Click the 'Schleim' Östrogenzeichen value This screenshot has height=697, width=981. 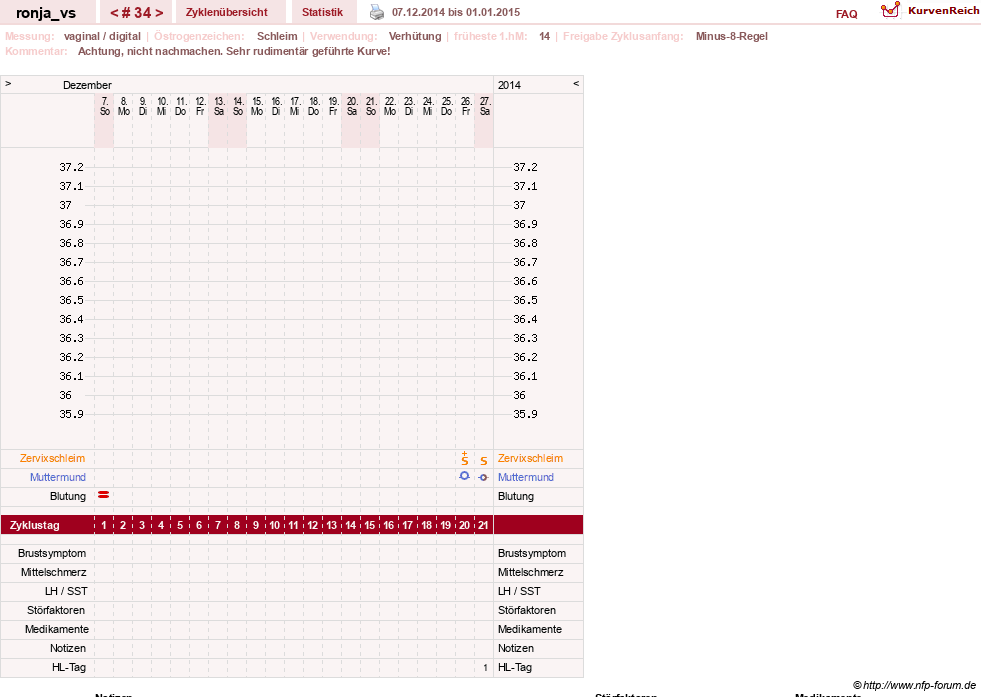point(277,36)
